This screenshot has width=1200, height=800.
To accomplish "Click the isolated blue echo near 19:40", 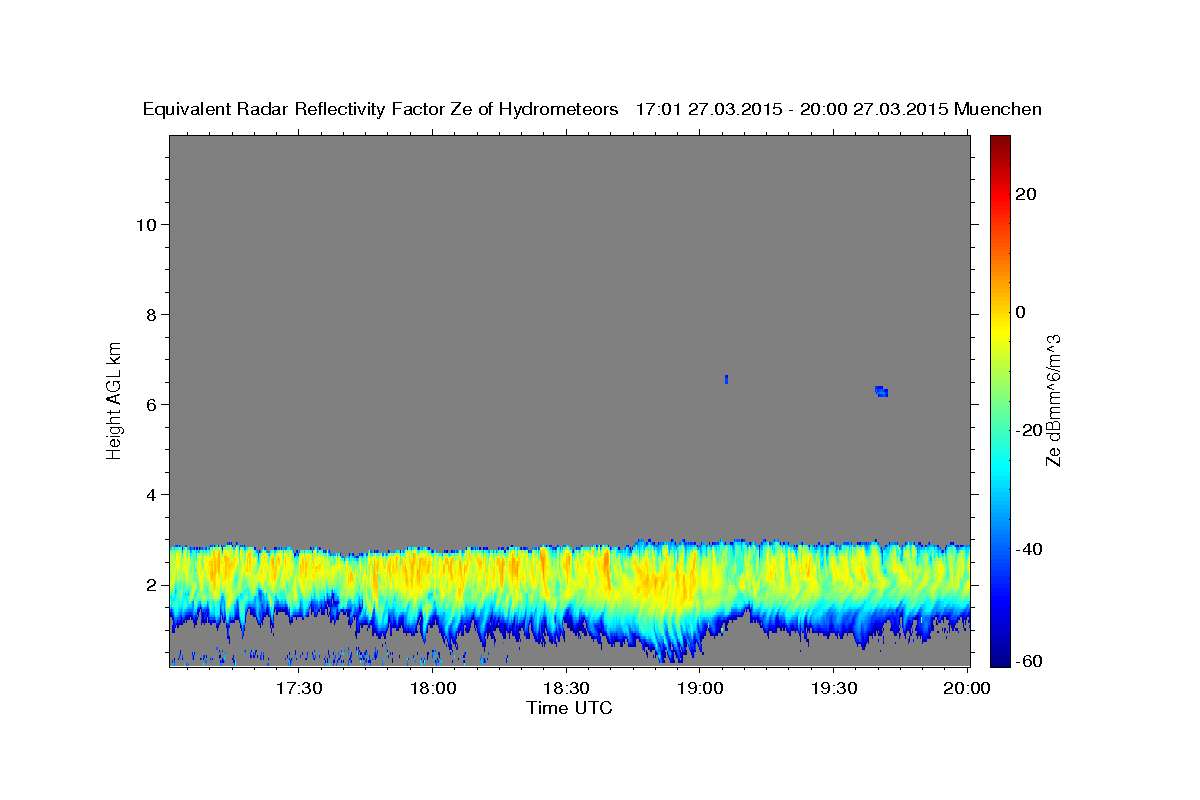I will click(881, 391).
